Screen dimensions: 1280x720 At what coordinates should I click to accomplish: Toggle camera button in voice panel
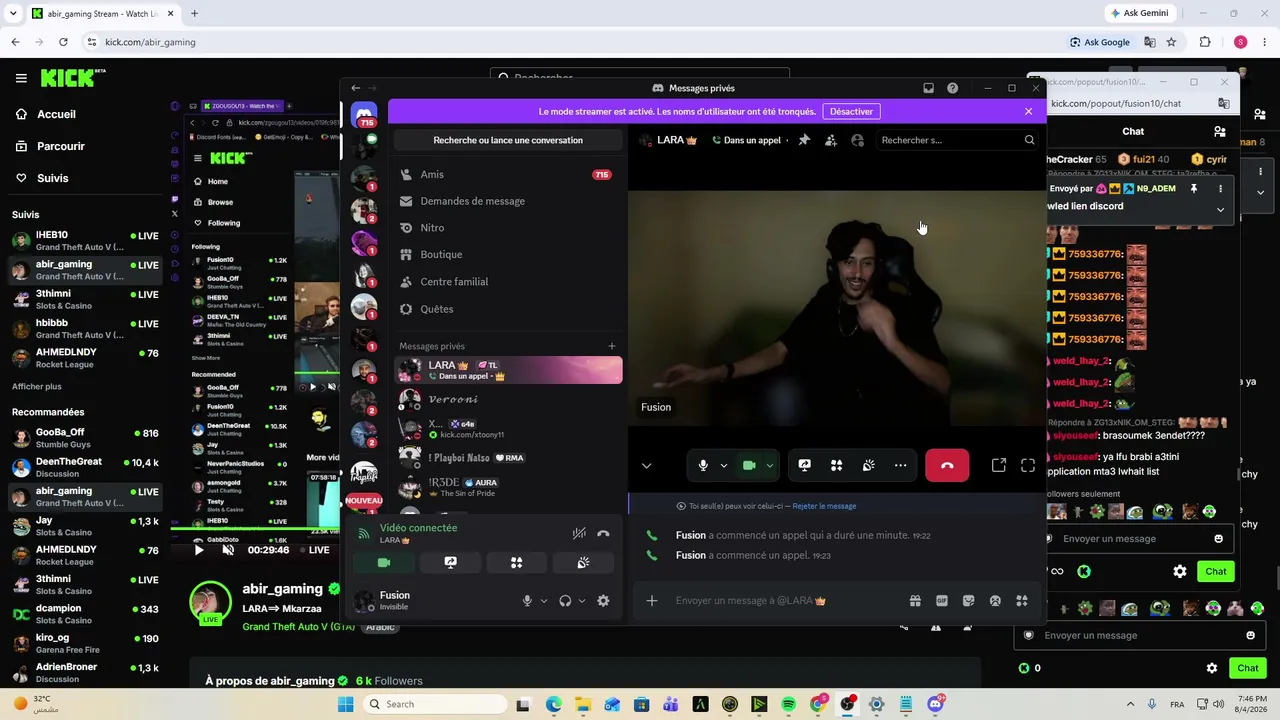(384, 563)
